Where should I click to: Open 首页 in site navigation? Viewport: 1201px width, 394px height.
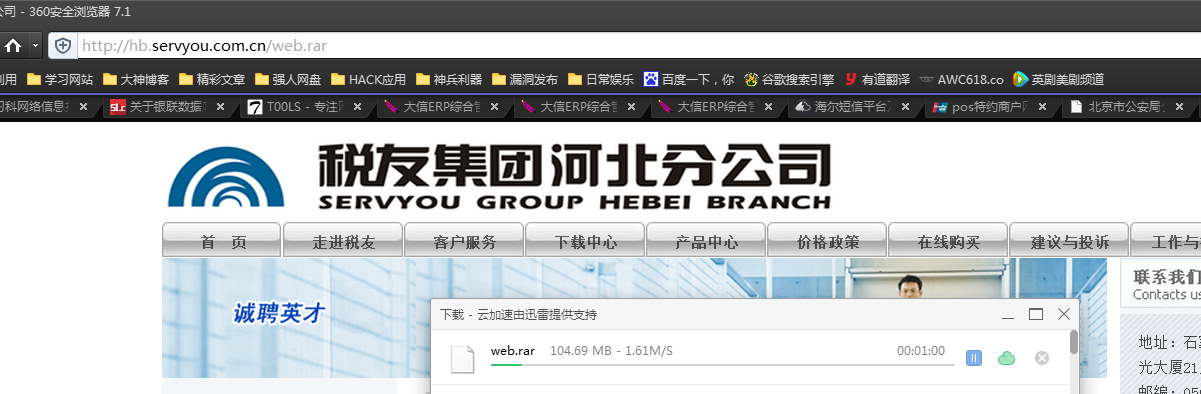pos(222,241)
